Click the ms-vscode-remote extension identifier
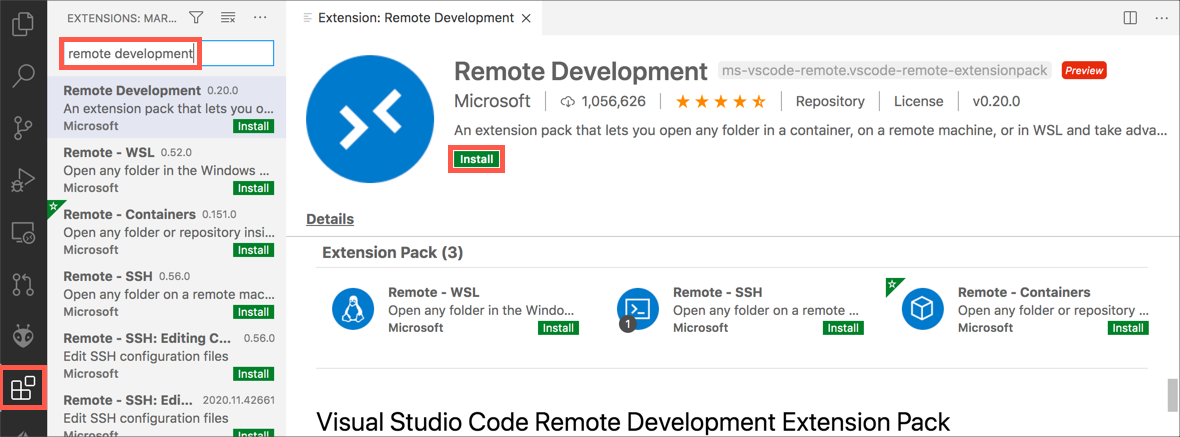The height and width of the screenshot is (437, 1180). pos(884,71)
